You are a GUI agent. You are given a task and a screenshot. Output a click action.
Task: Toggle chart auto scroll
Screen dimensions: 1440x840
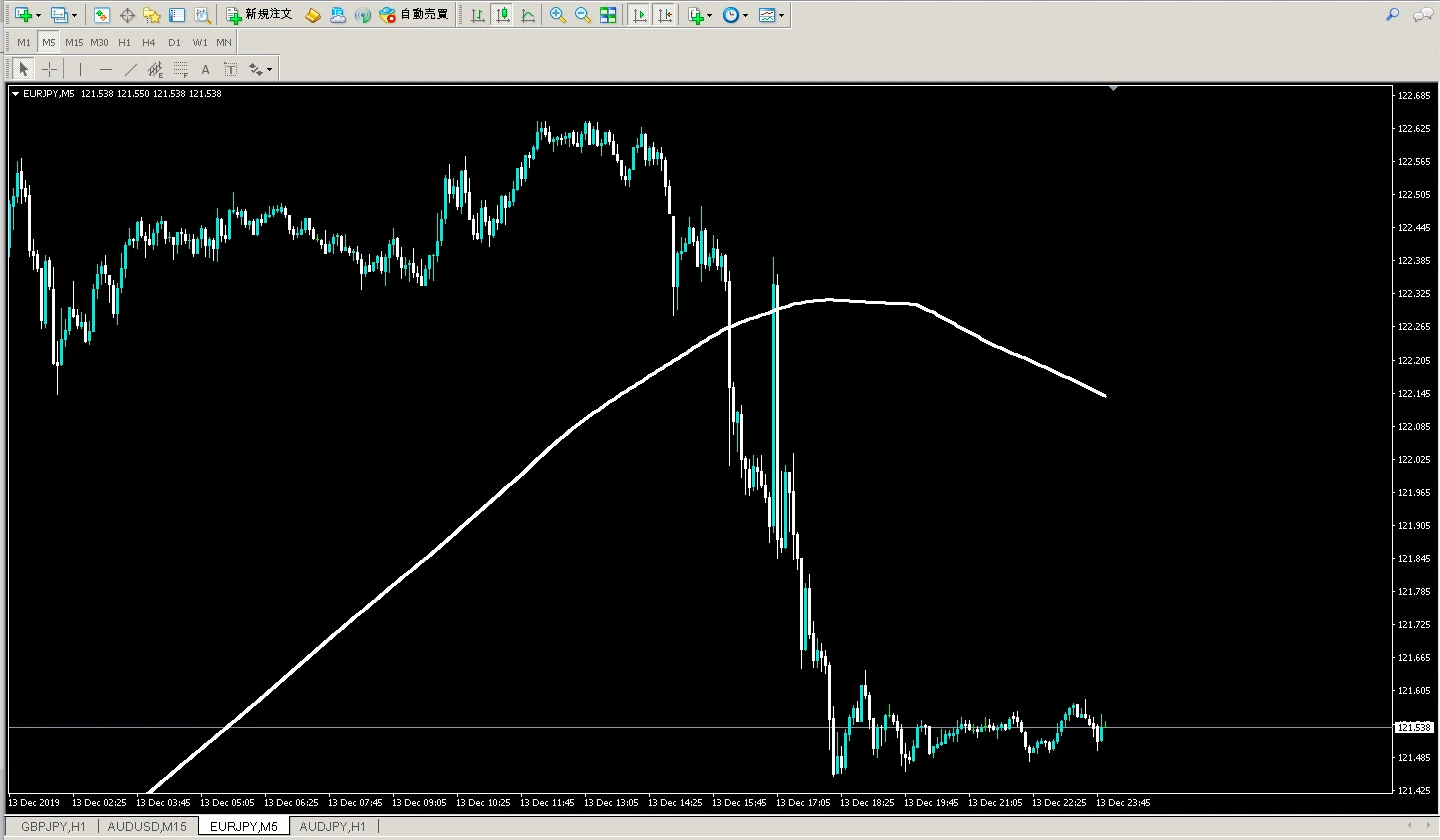639,15
